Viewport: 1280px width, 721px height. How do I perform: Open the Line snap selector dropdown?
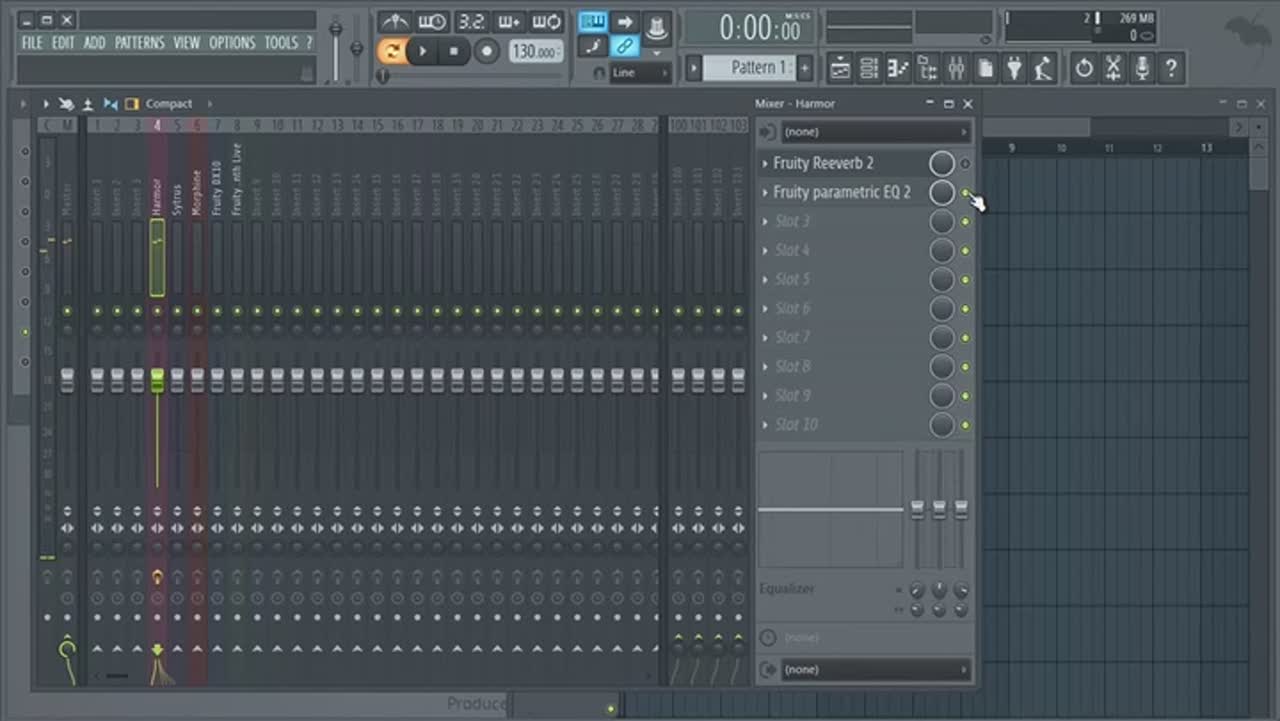pyautogui.click(x=638, y=73)
